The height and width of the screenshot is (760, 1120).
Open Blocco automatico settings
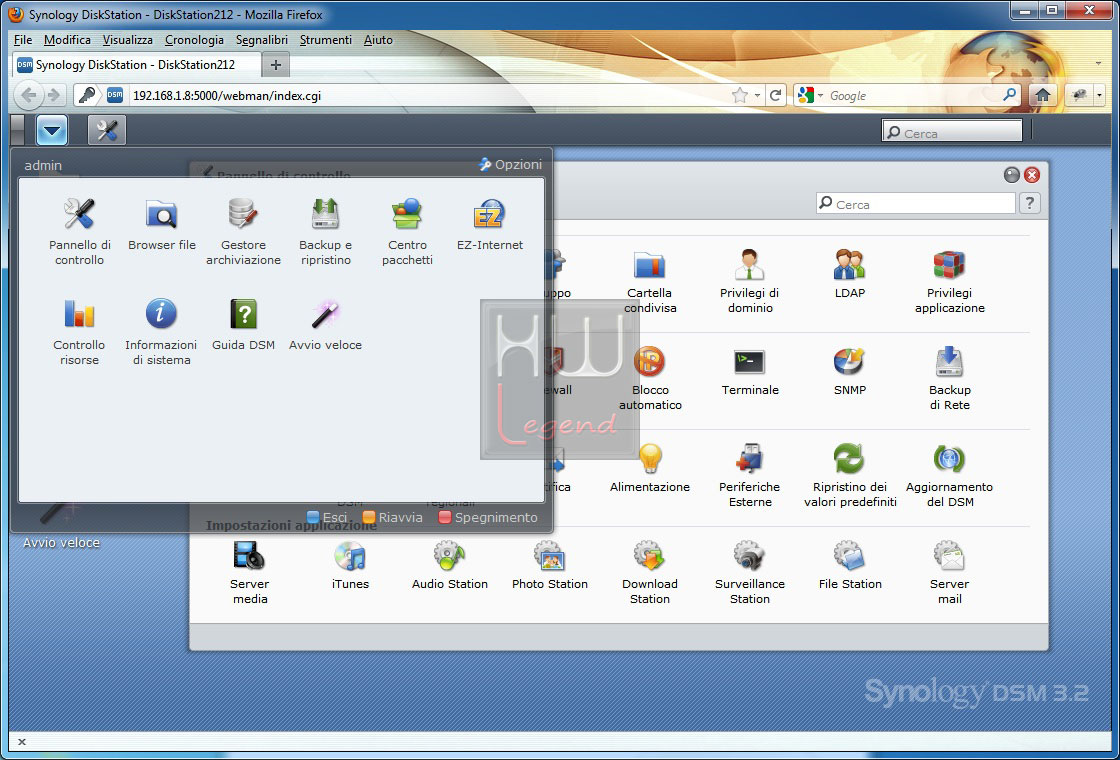[650, 379]
